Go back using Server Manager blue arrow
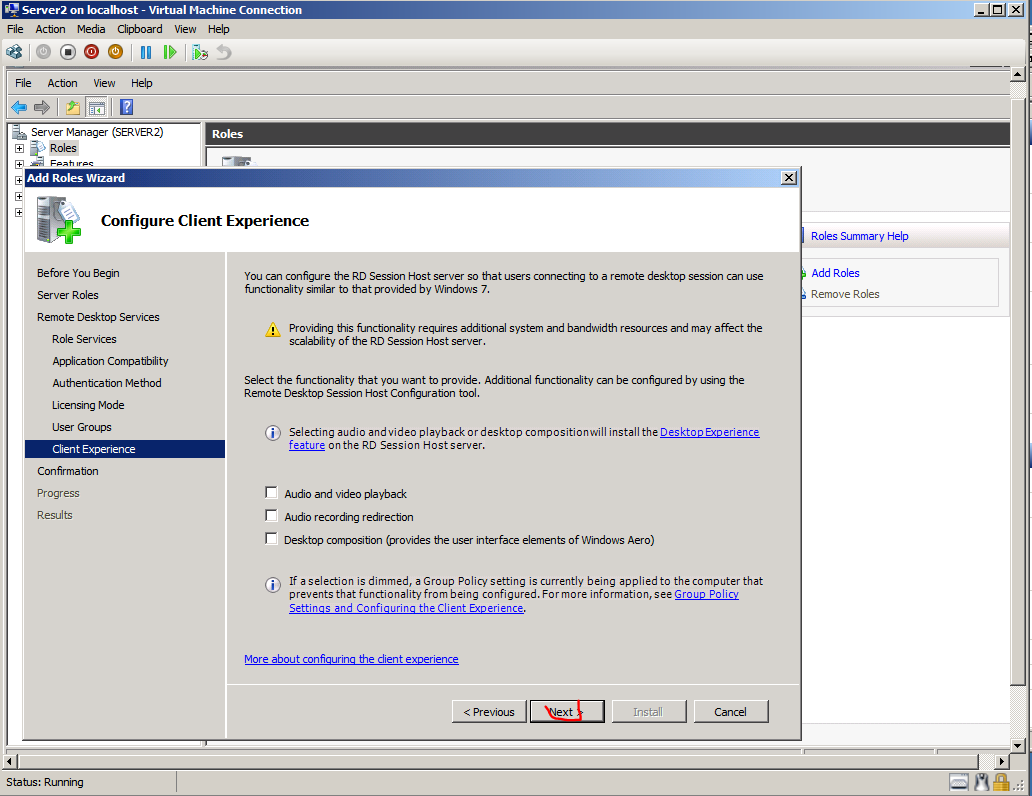The image size is (1032, 796). [19, 107]
